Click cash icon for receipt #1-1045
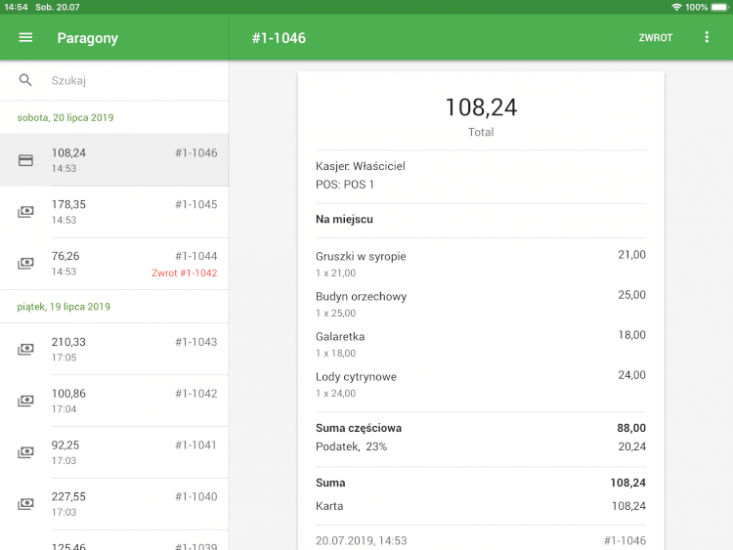 coord(26,212)
